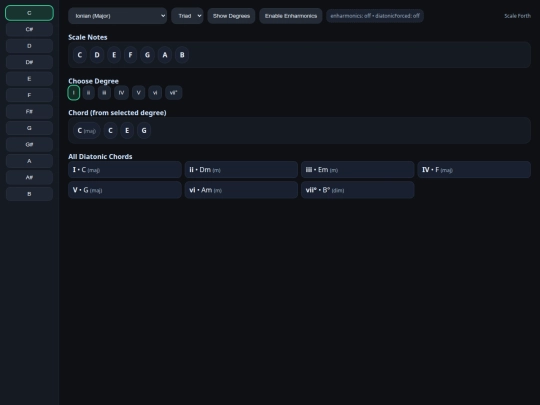
Task: Click the Scale Notes heading
Action: coord(88,37)
